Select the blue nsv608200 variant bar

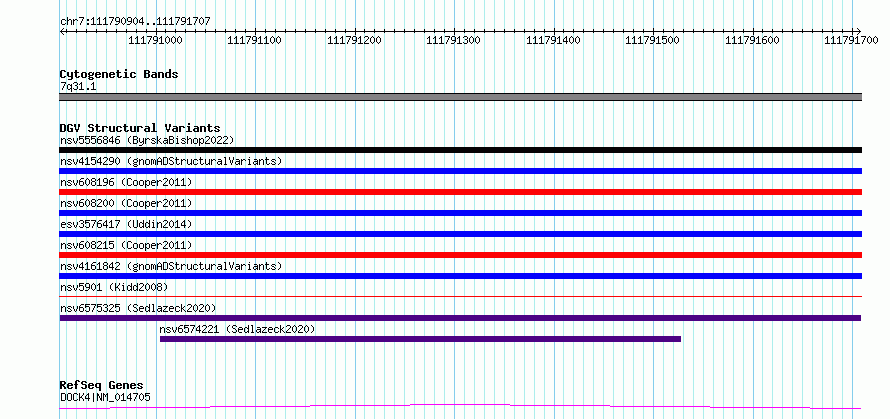[460, 213]
